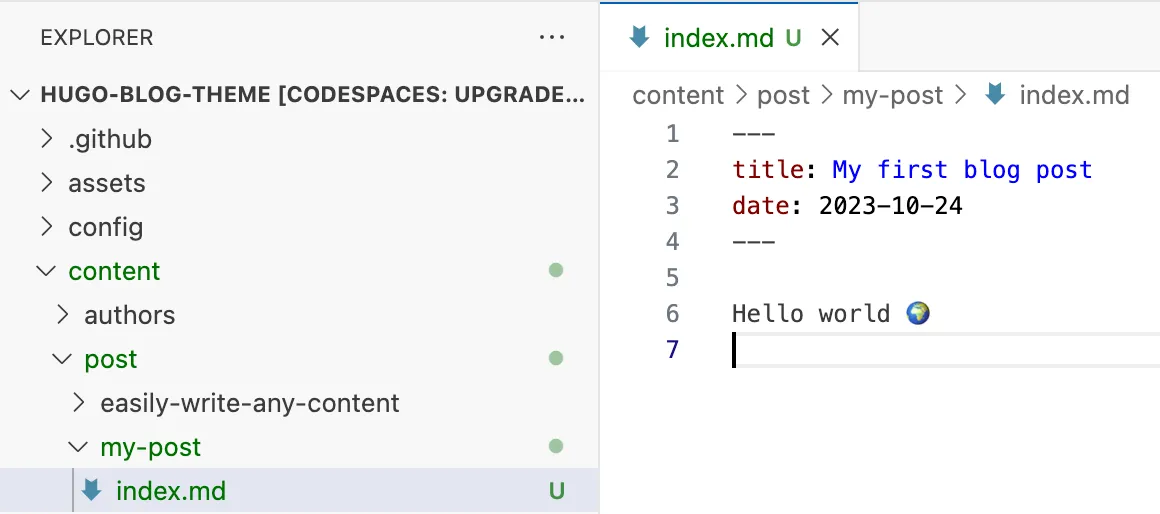Click markdown icon in breadcrumb path
The width and height of the screenshot is (1160, 514).
pyautogui.click(x=995, y=95)
